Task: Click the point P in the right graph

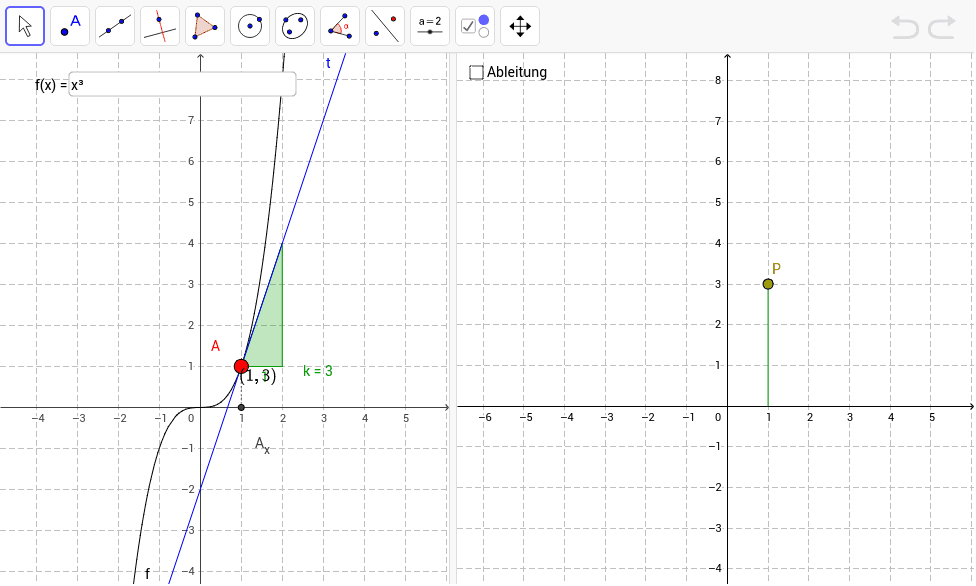Action: click(x=768, y=284)
